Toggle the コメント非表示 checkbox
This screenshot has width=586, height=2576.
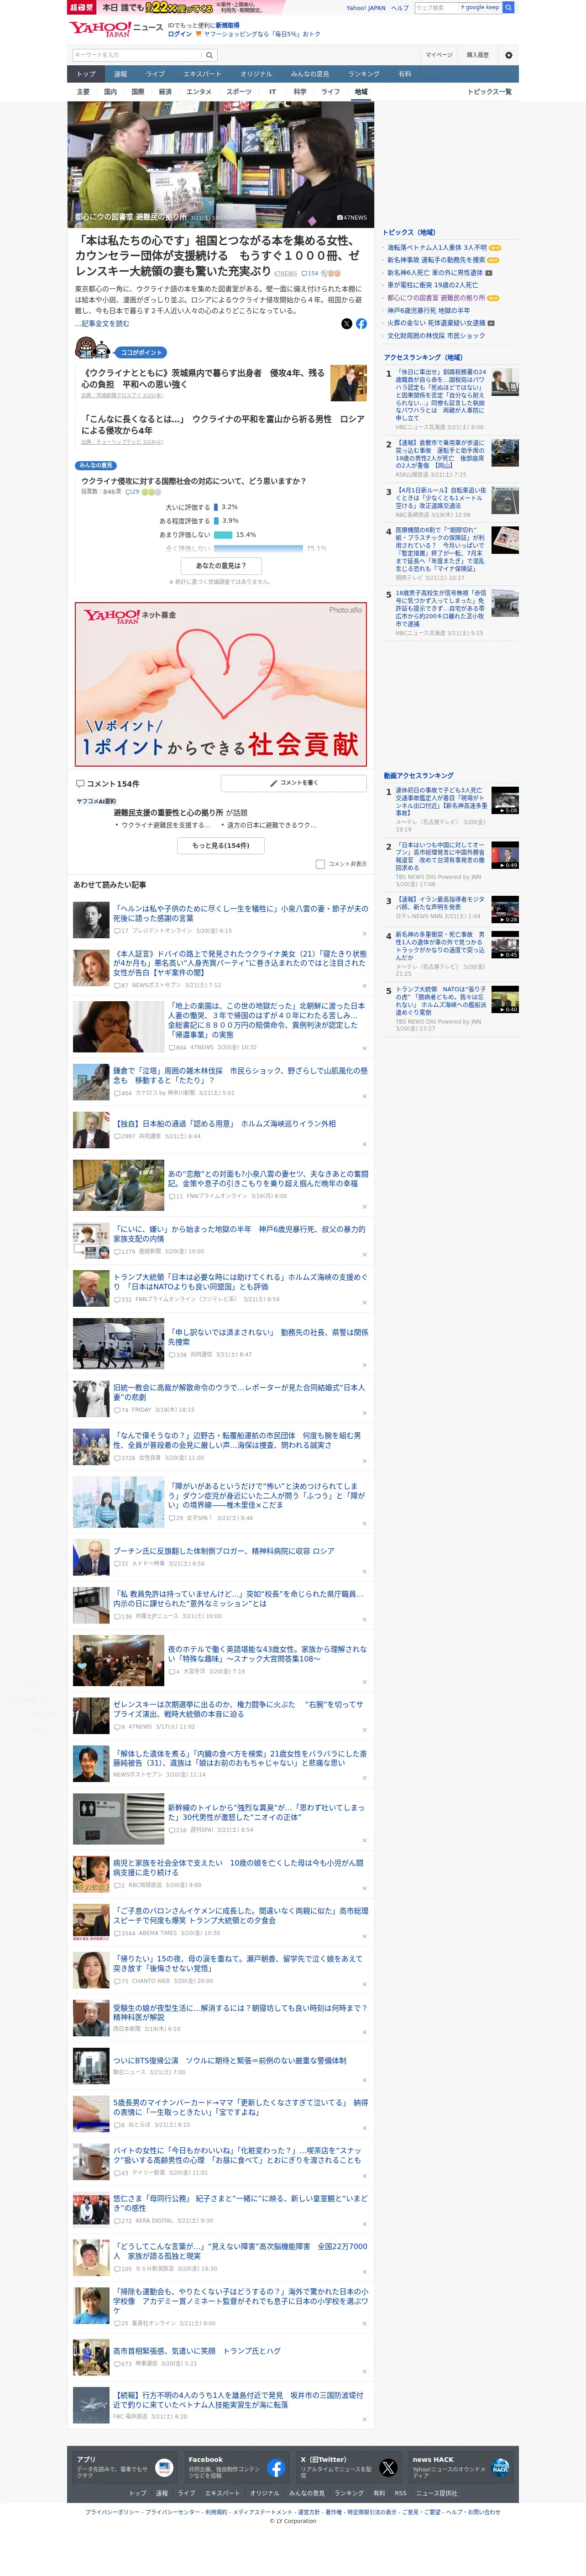coord(320,864)
